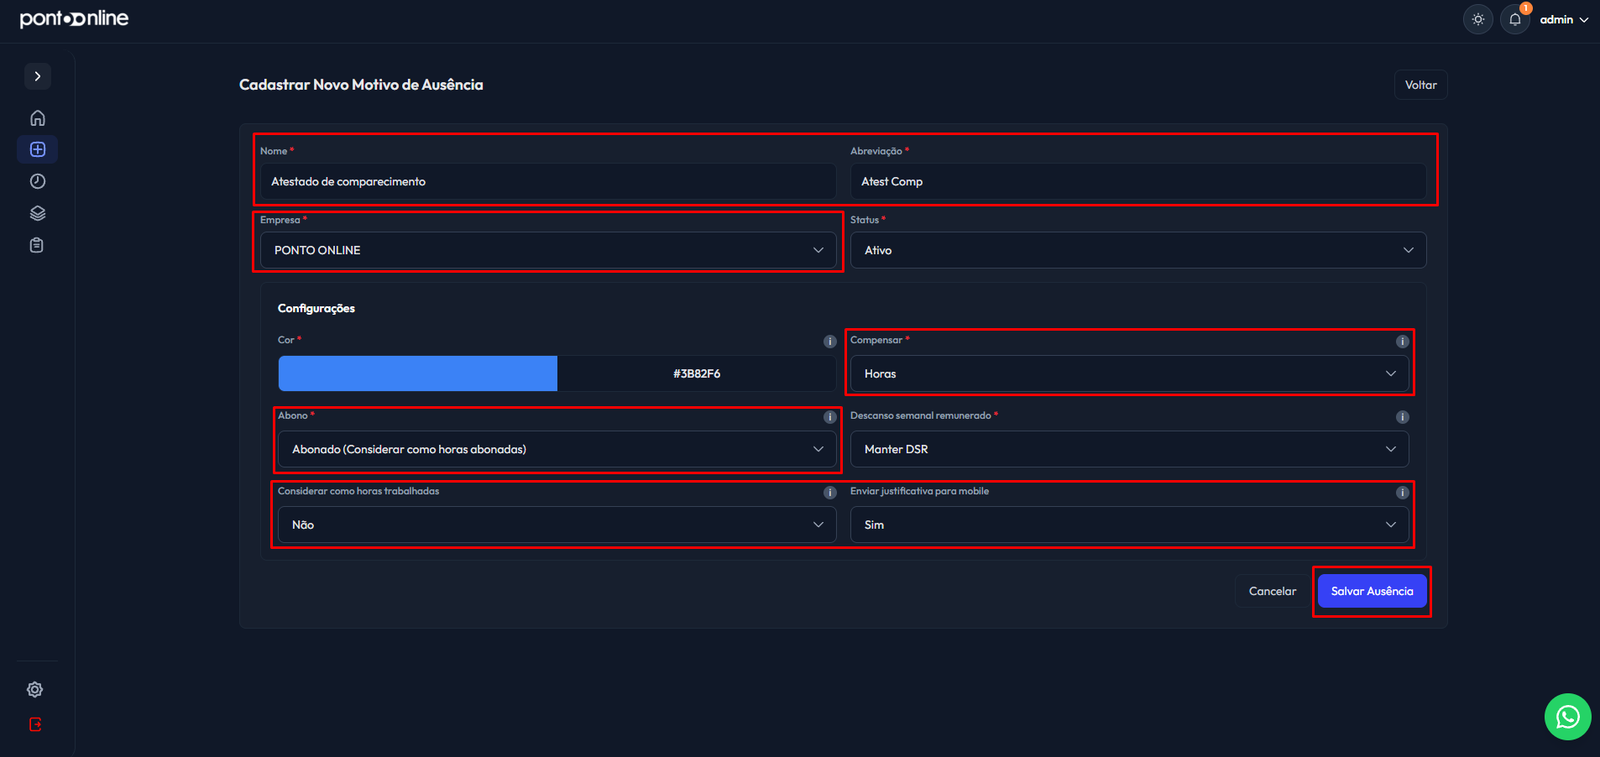Viewport: 1600px width, 757px height.
Task: Open the stacked layers icon in sidebar
Action: coord(37,213)
